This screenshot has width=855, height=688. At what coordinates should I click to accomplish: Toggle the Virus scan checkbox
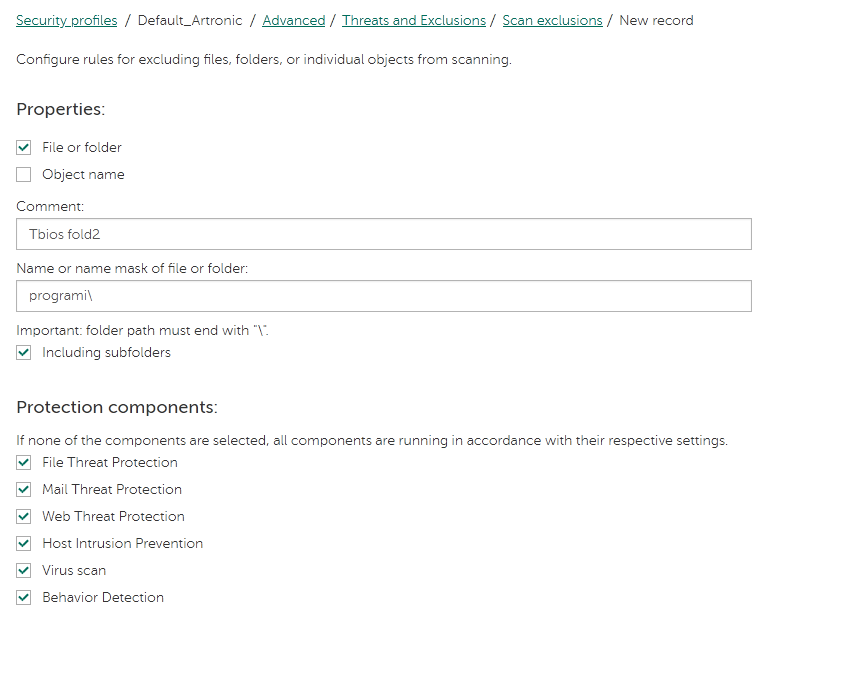23,571
